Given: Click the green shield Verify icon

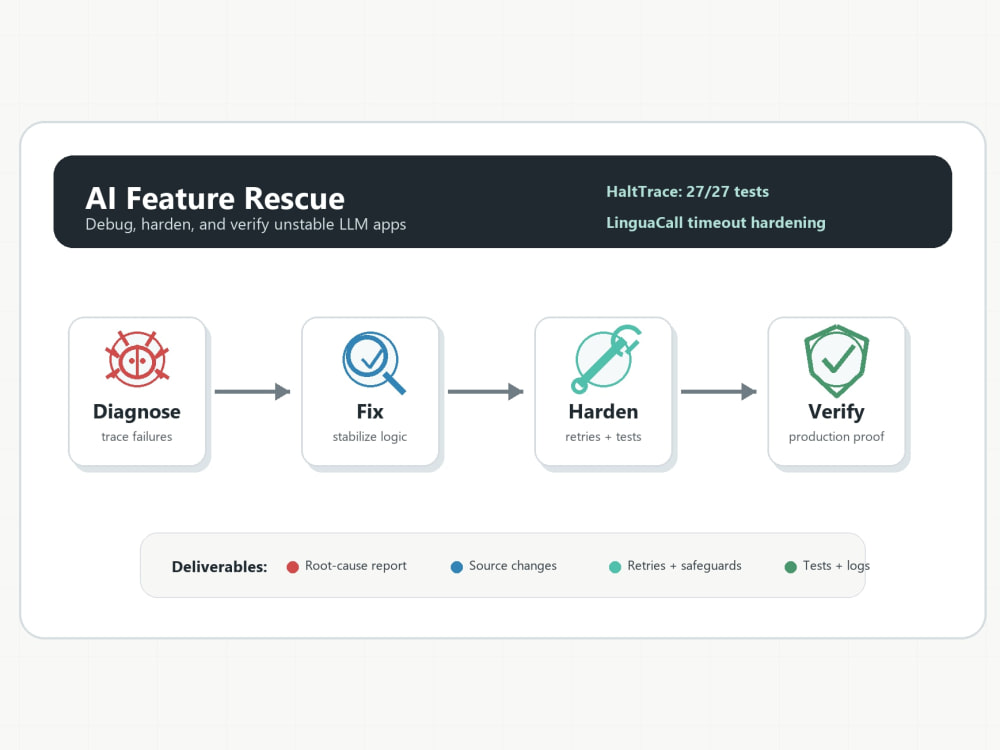Looking at the screenshot, I should pyautogui.click(x=837, y=360).
